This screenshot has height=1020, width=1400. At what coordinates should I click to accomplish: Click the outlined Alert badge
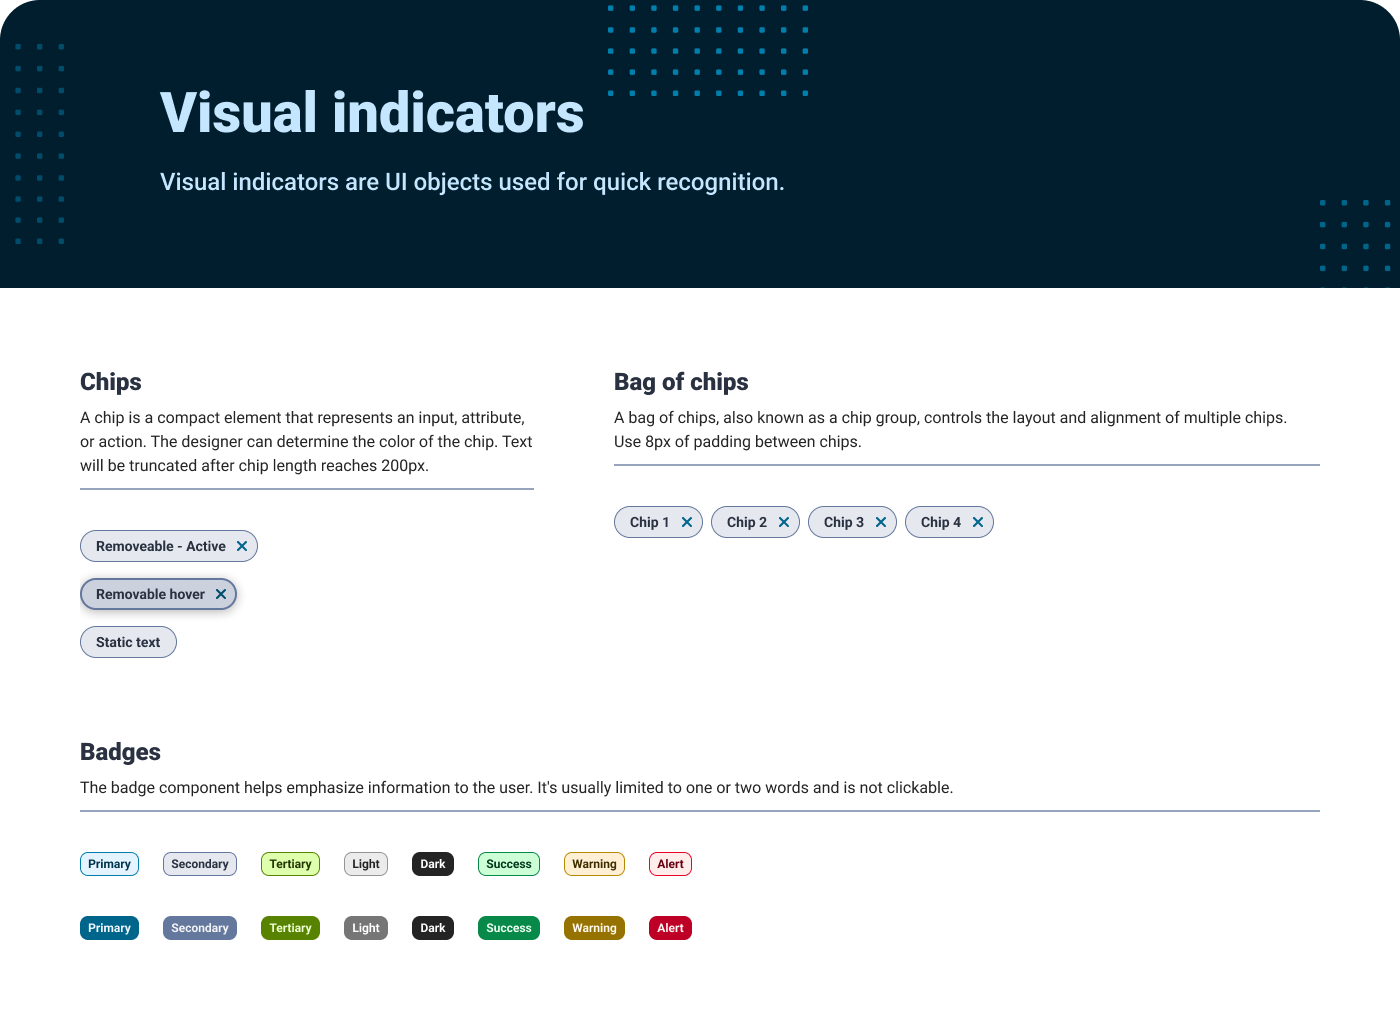click(x=670, y=864)
